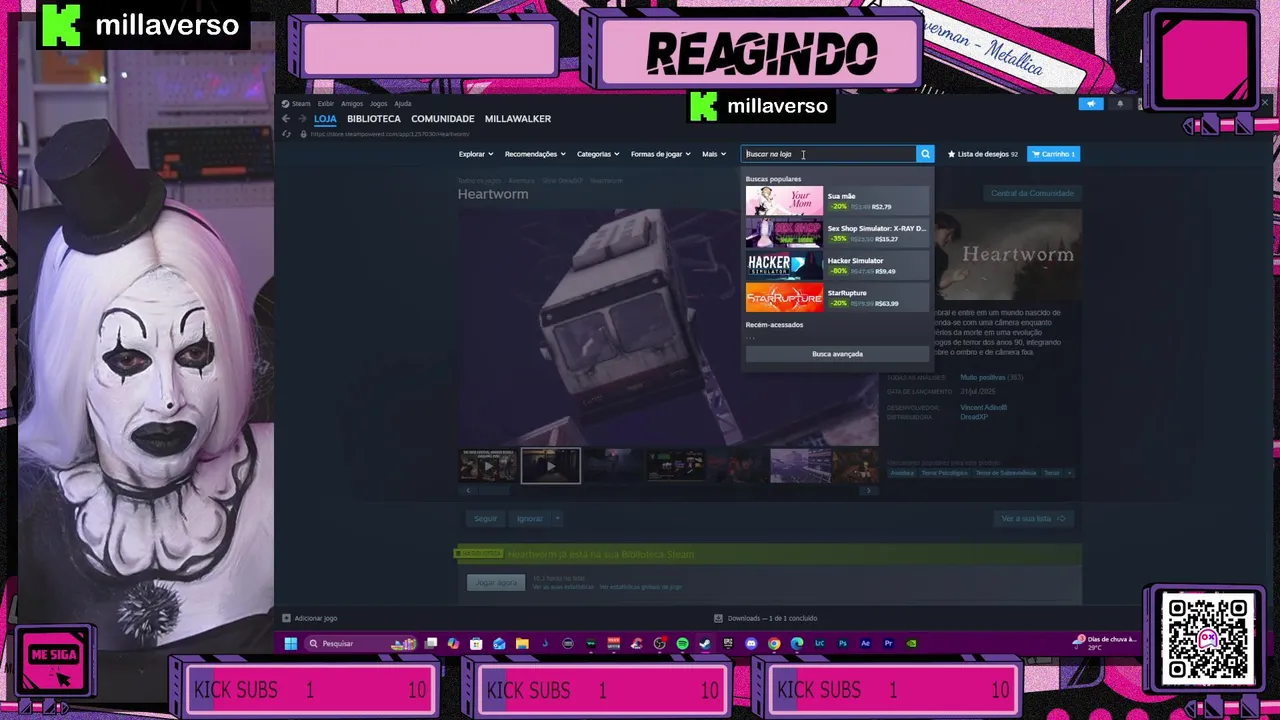The height and width of the screenshot is (720, 1280).
Task: Open Lista de desejos wishlist
Action: pyautogui.click(x=983, y=154)
